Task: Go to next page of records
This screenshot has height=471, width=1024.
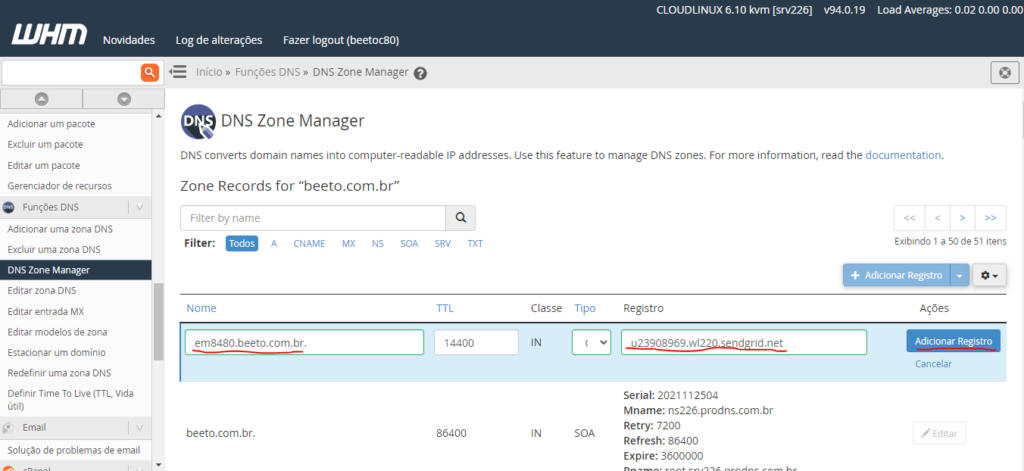Action: pos(963,218)
